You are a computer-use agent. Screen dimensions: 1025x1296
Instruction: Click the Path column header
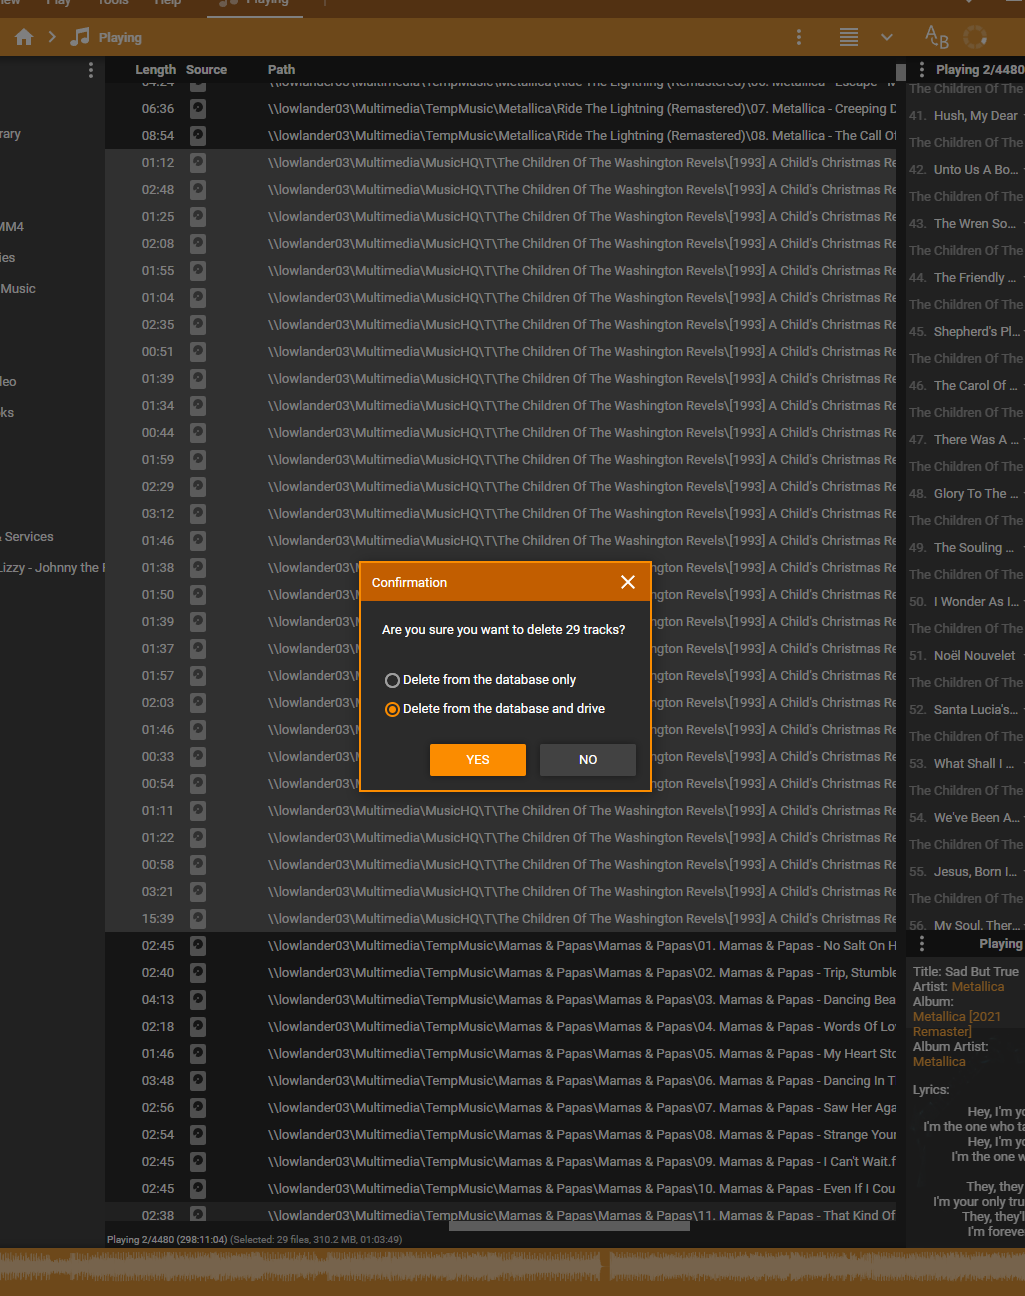281,70
